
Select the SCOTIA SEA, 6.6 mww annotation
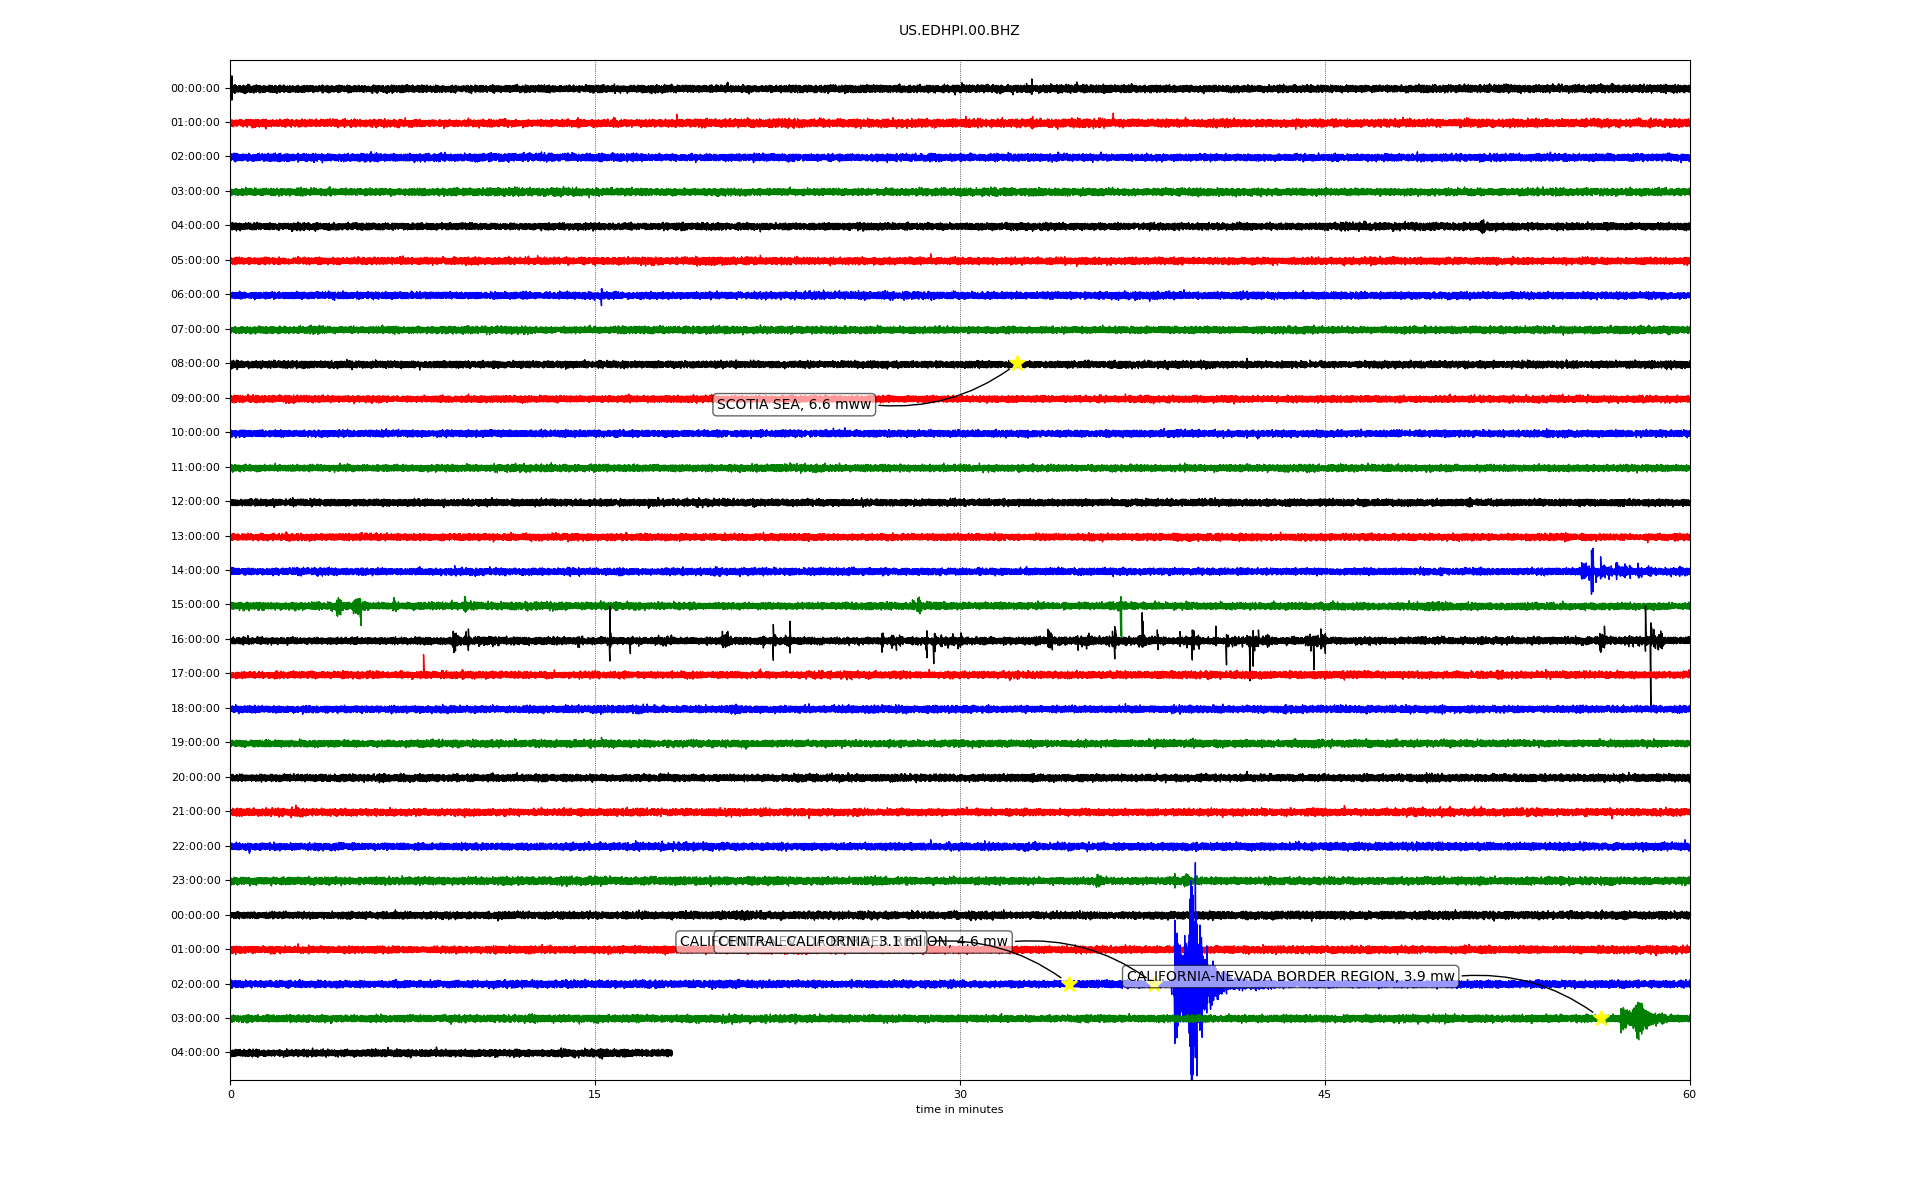[794, 405]
